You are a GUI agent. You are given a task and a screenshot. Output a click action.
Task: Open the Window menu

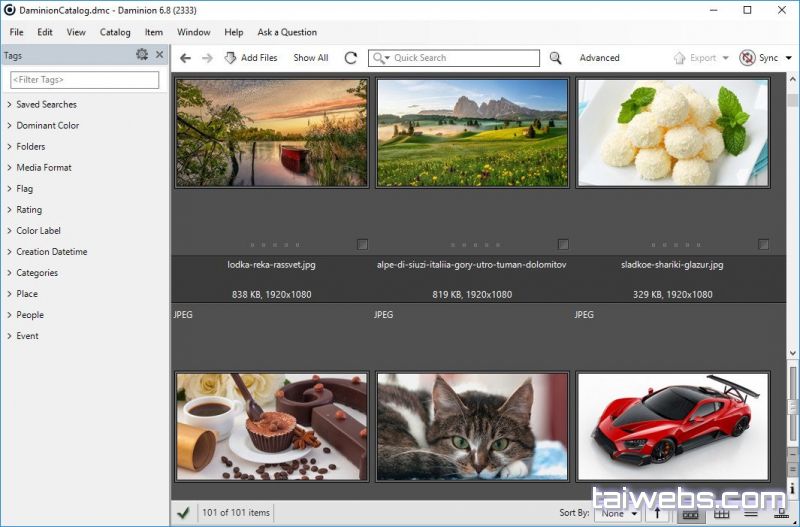[193, 32]
